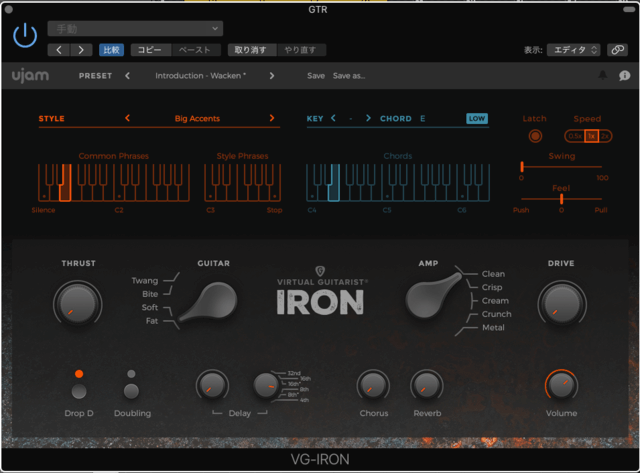Click the link chain icon button
The height and width of the screenshot is (473, 640).
(618, 50)
